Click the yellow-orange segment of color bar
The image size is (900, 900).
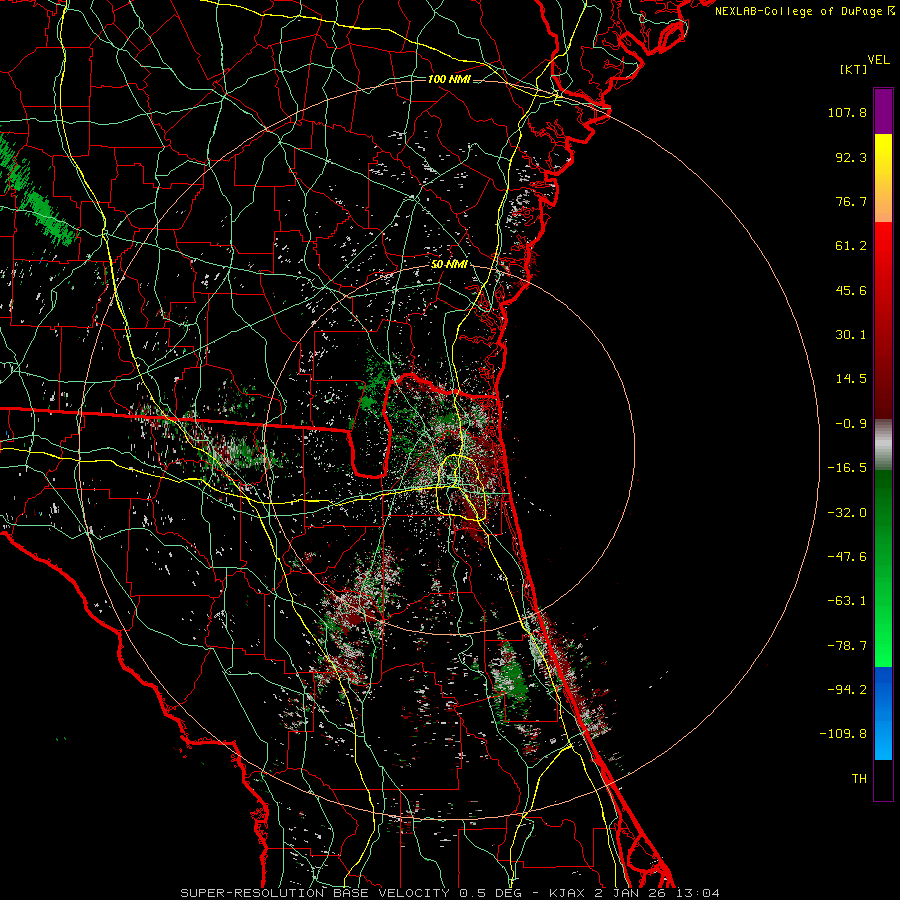[883, 178]
